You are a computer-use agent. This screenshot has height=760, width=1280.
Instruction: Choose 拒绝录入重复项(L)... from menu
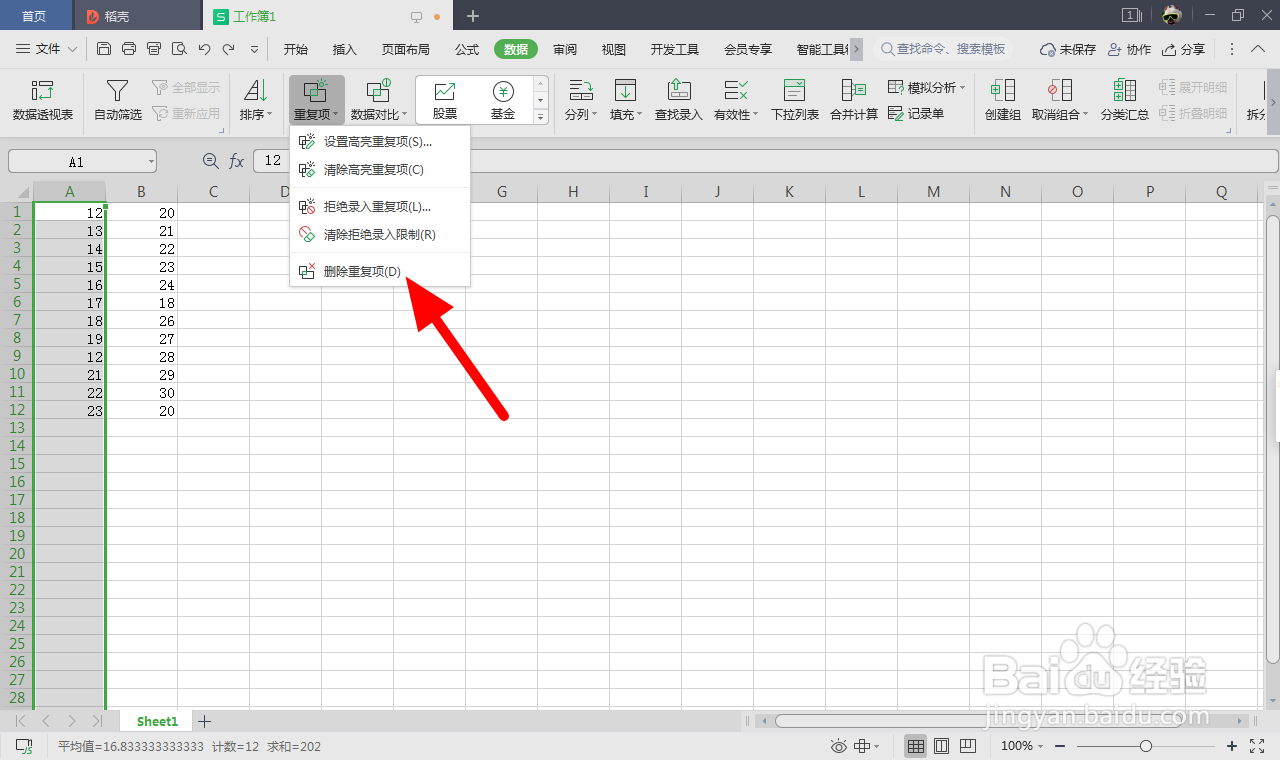380,207
